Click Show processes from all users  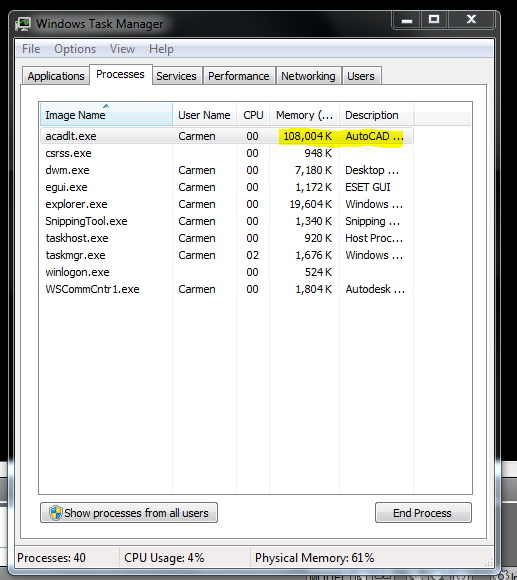[129, 513]
